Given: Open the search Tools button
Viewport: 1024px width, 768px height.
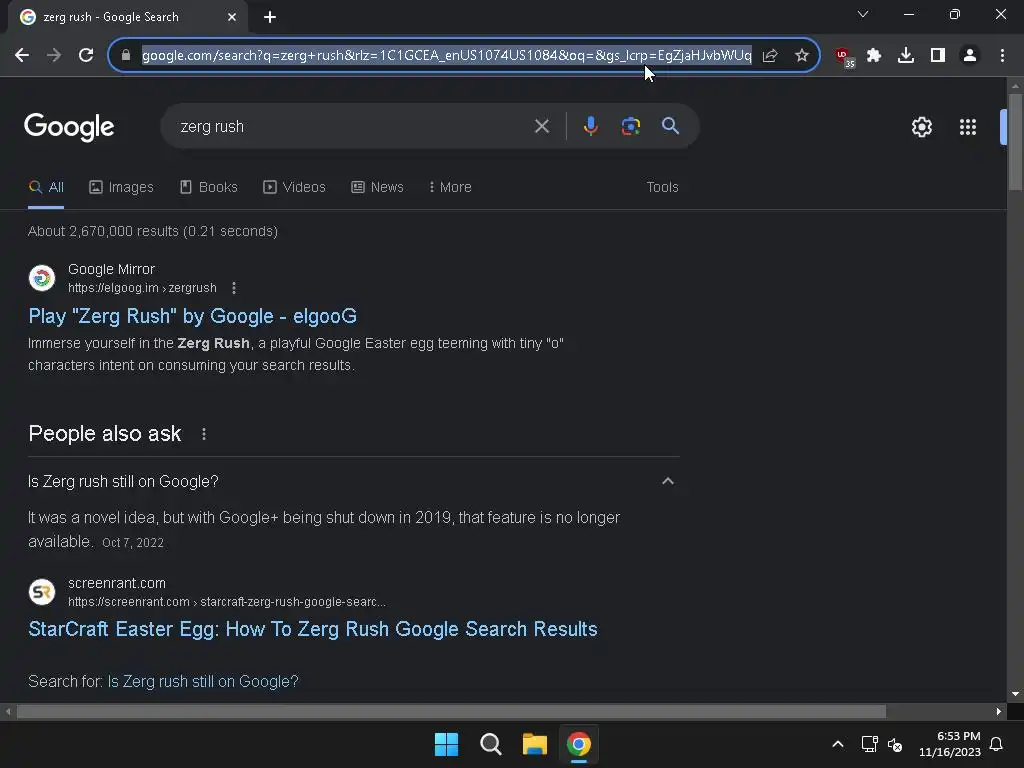Looking at the screenshot, I should tap(662, 187).
